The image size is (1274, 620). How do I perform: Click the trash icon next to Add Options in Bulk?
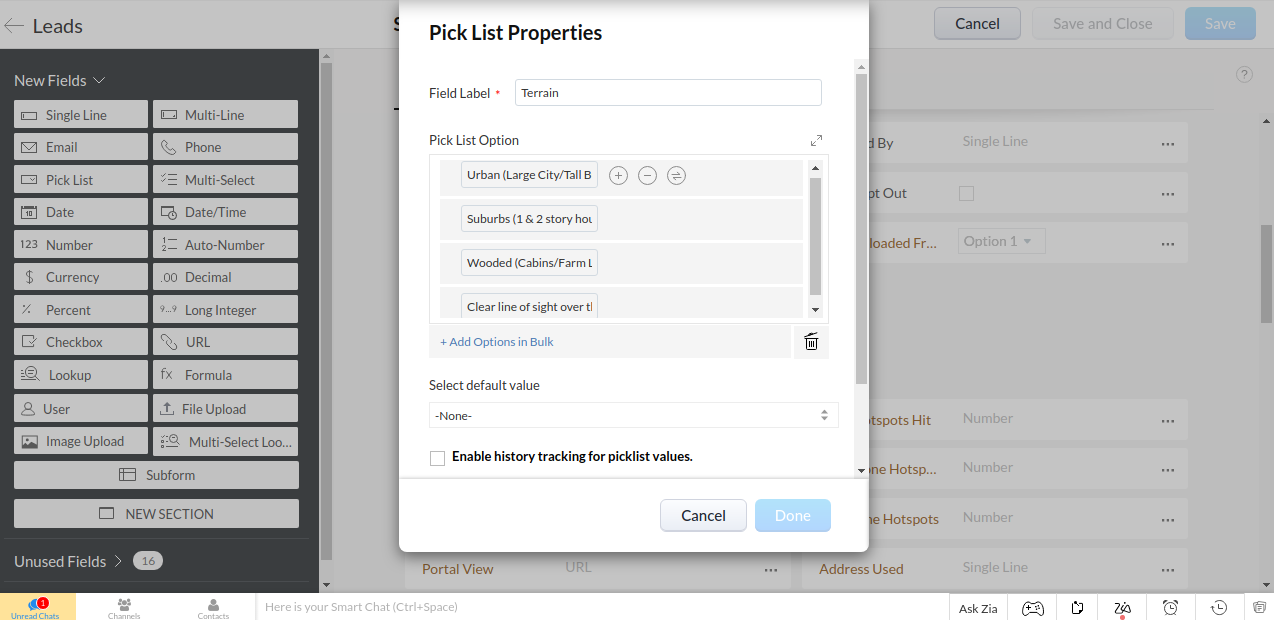click(x=811, y=342)
